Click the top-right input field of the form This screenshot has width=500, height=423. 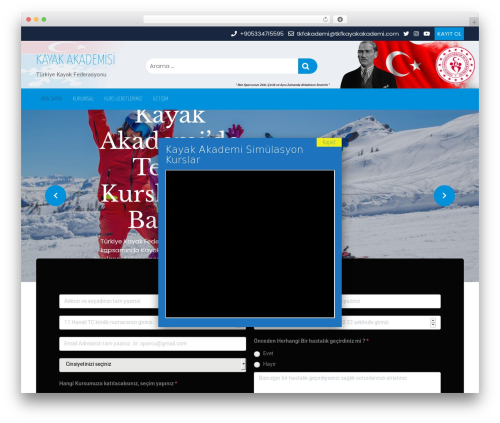point(391,301)
